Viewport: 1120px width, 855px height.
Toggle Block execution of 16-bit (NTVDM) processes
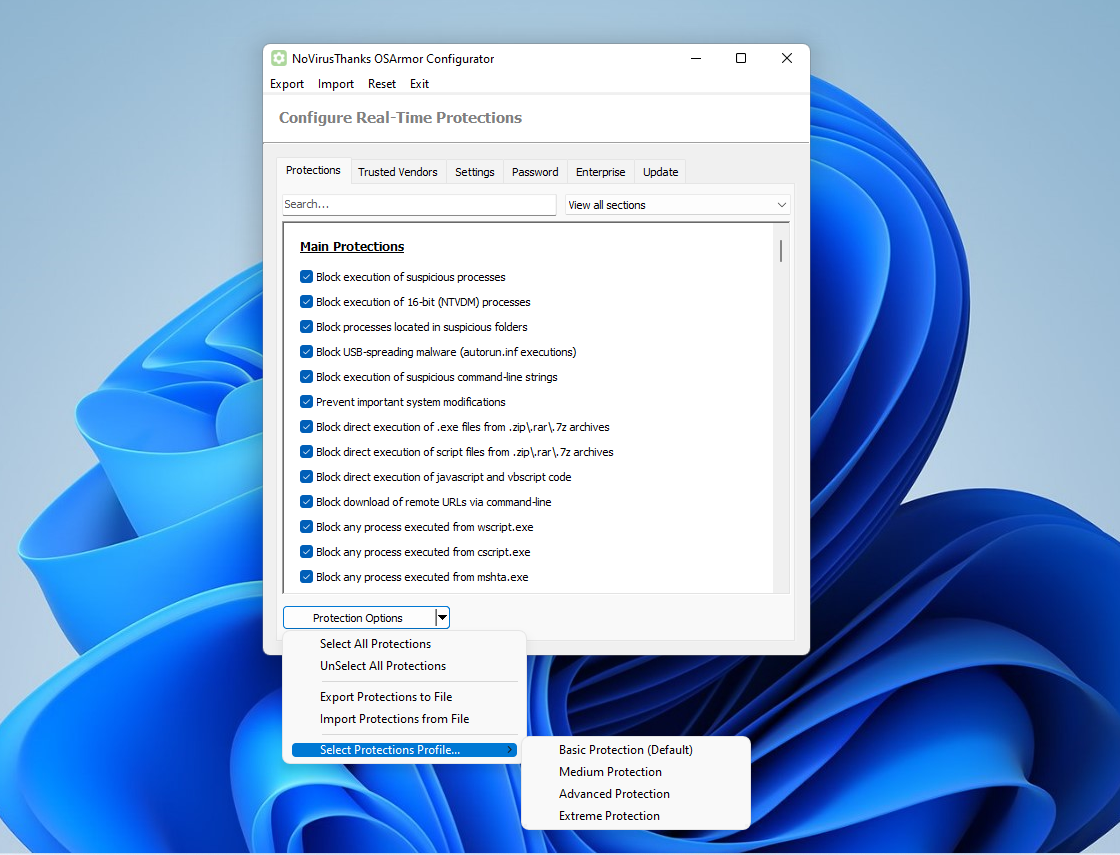coord(306,301)
